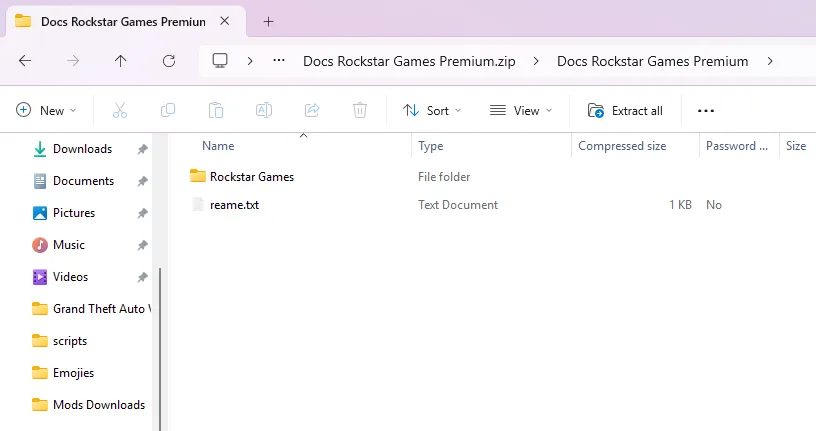
Task: Open the Sort dropdown menu
Action: [x=432, y=110]
